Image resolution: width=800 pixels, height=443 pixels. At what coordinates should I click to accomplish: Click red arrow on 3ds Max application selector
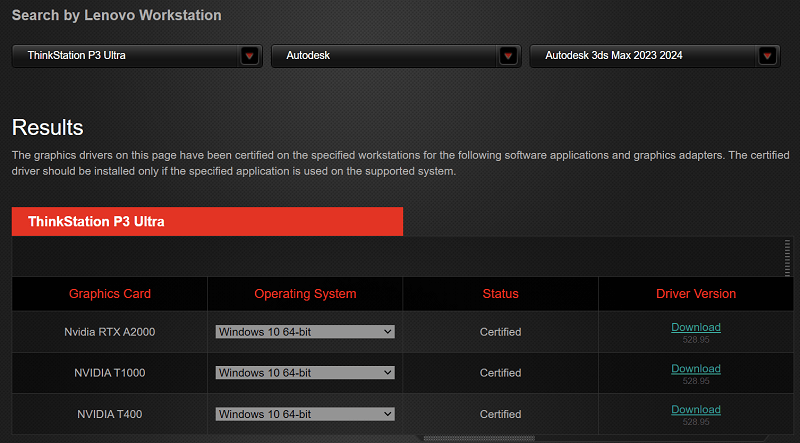(x=767, y=56)
